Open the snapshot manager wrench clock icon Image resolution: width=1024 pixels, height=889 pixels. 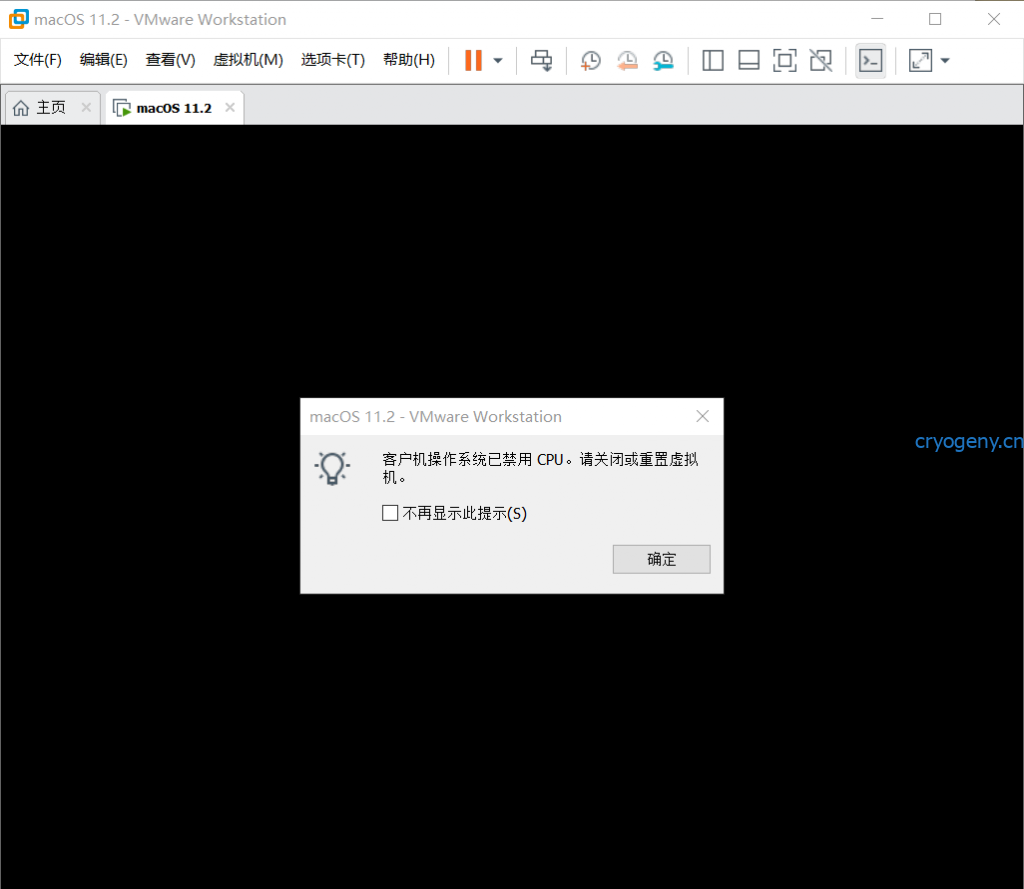click(x=663, y=61)
